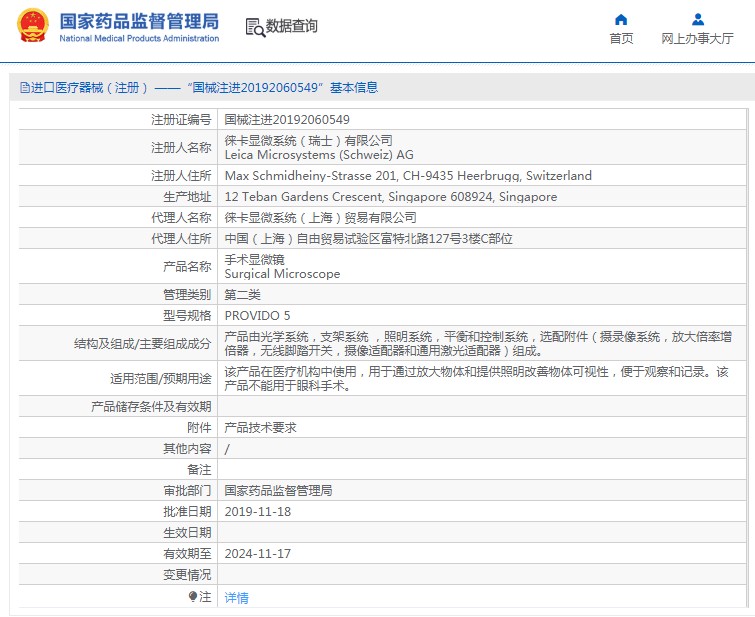Click National Medical Products Administration subtitle
Screen dimensions: 755x617
[x=139, y=39]
